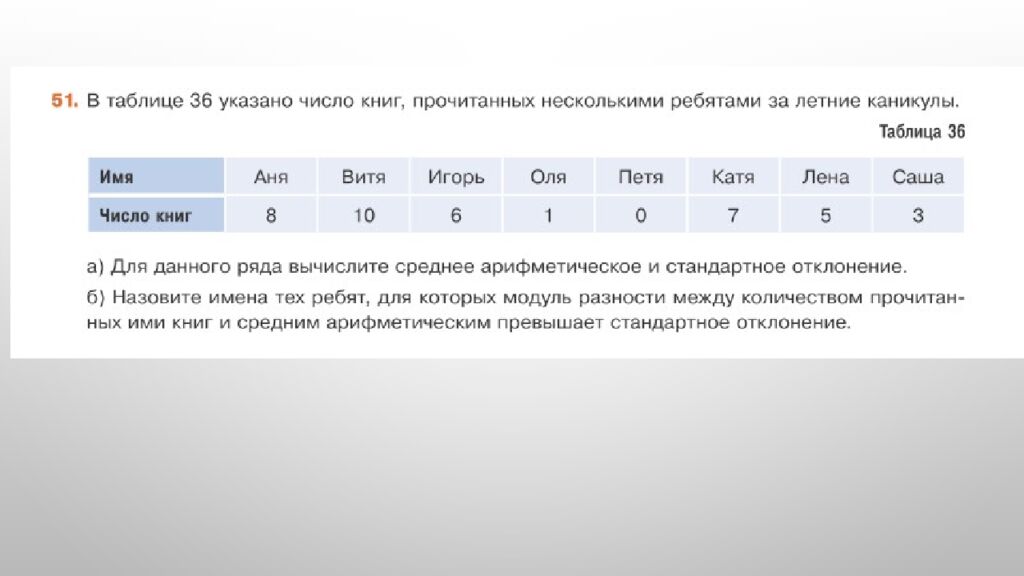1024x576 pixels.
Task: Select the name Лена
Action: [824, 175]
